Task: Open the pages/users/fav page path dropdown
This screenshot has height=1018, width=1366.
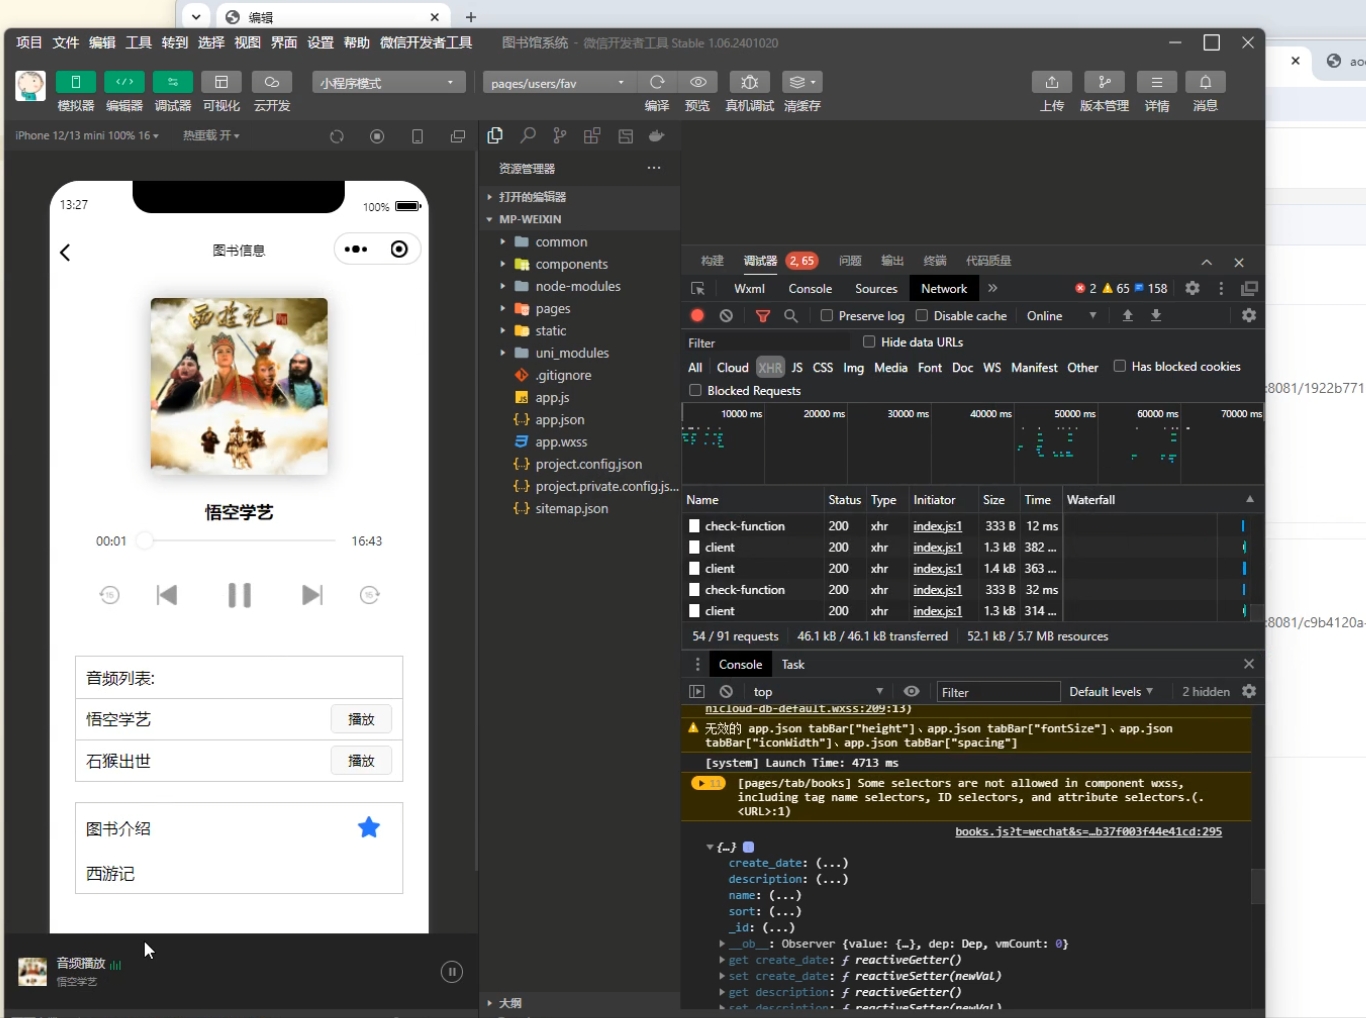Action: [x=559, y=83]
